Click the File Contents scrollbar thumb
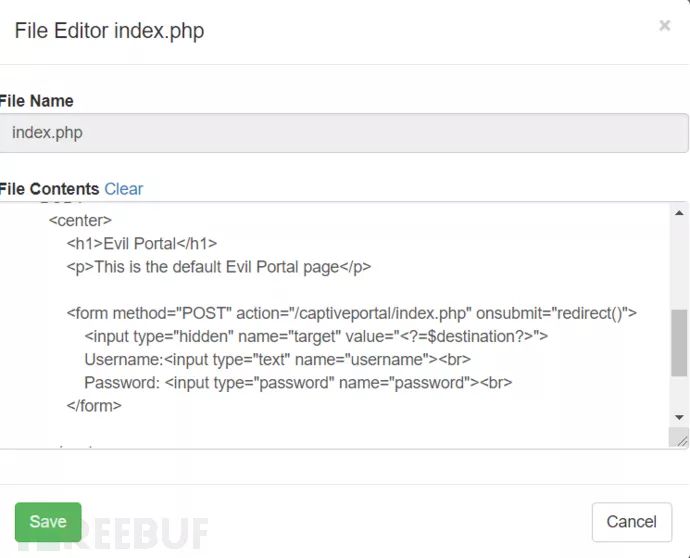690x558 pixels. tap(680, 343)
